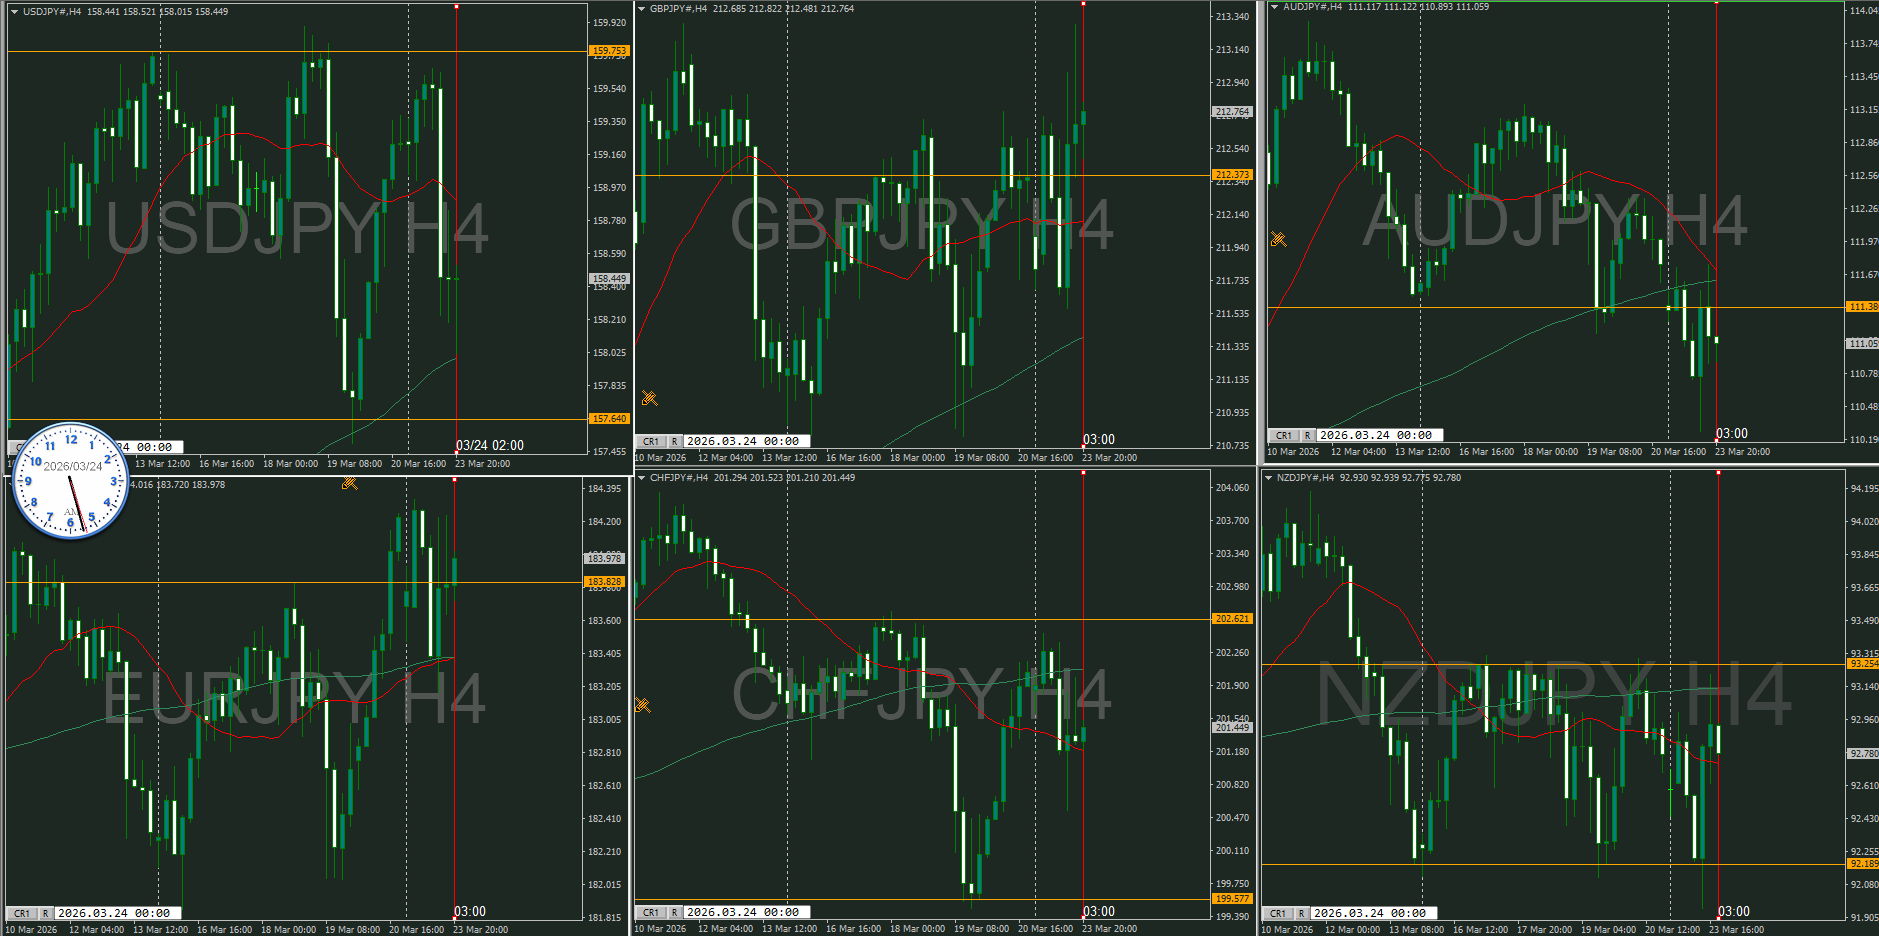Click the pencil drawing icon on EURJPY chart
1879x936 pixels.
pos(349,483)
